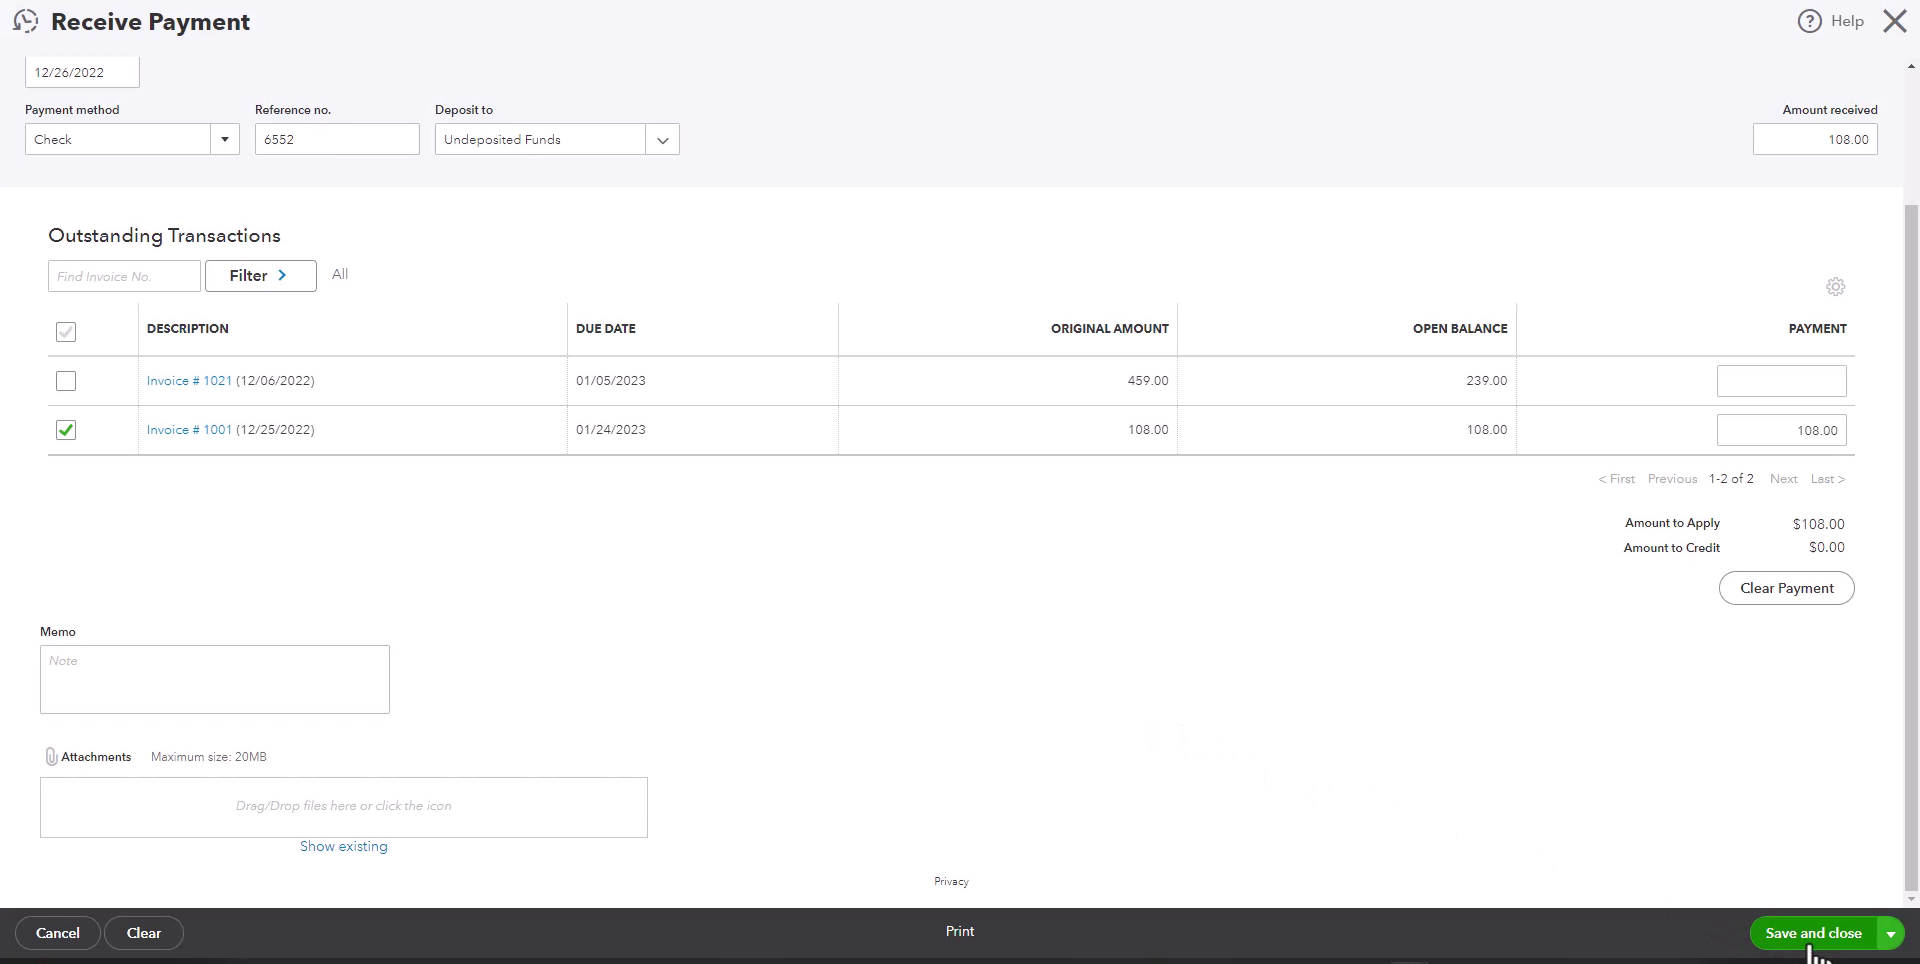Click the PAYMENT column header

click(x=1817, y=329)
